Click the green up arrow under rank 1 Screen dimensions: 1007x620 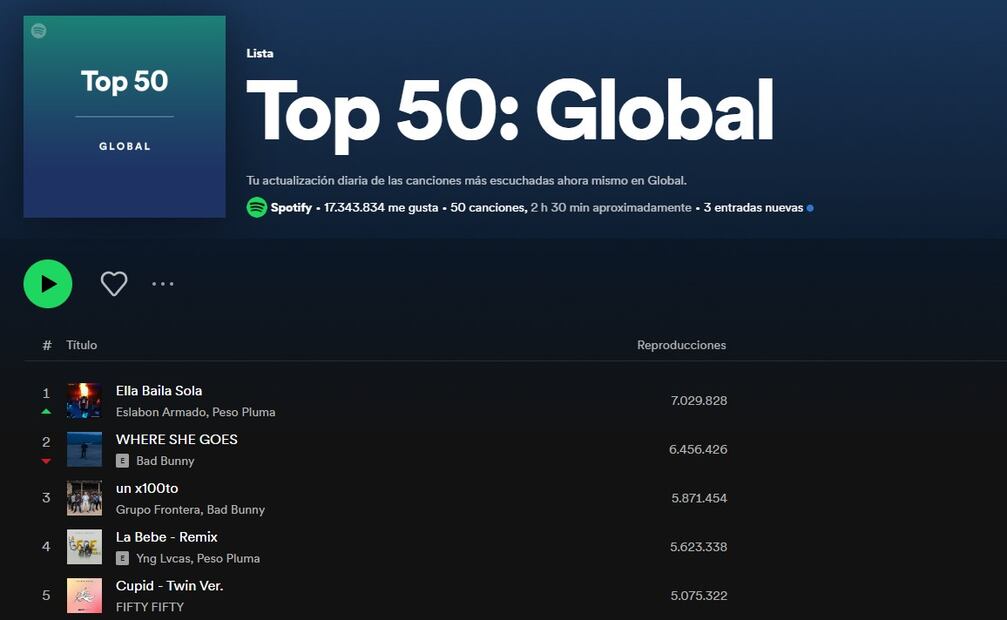45,411
